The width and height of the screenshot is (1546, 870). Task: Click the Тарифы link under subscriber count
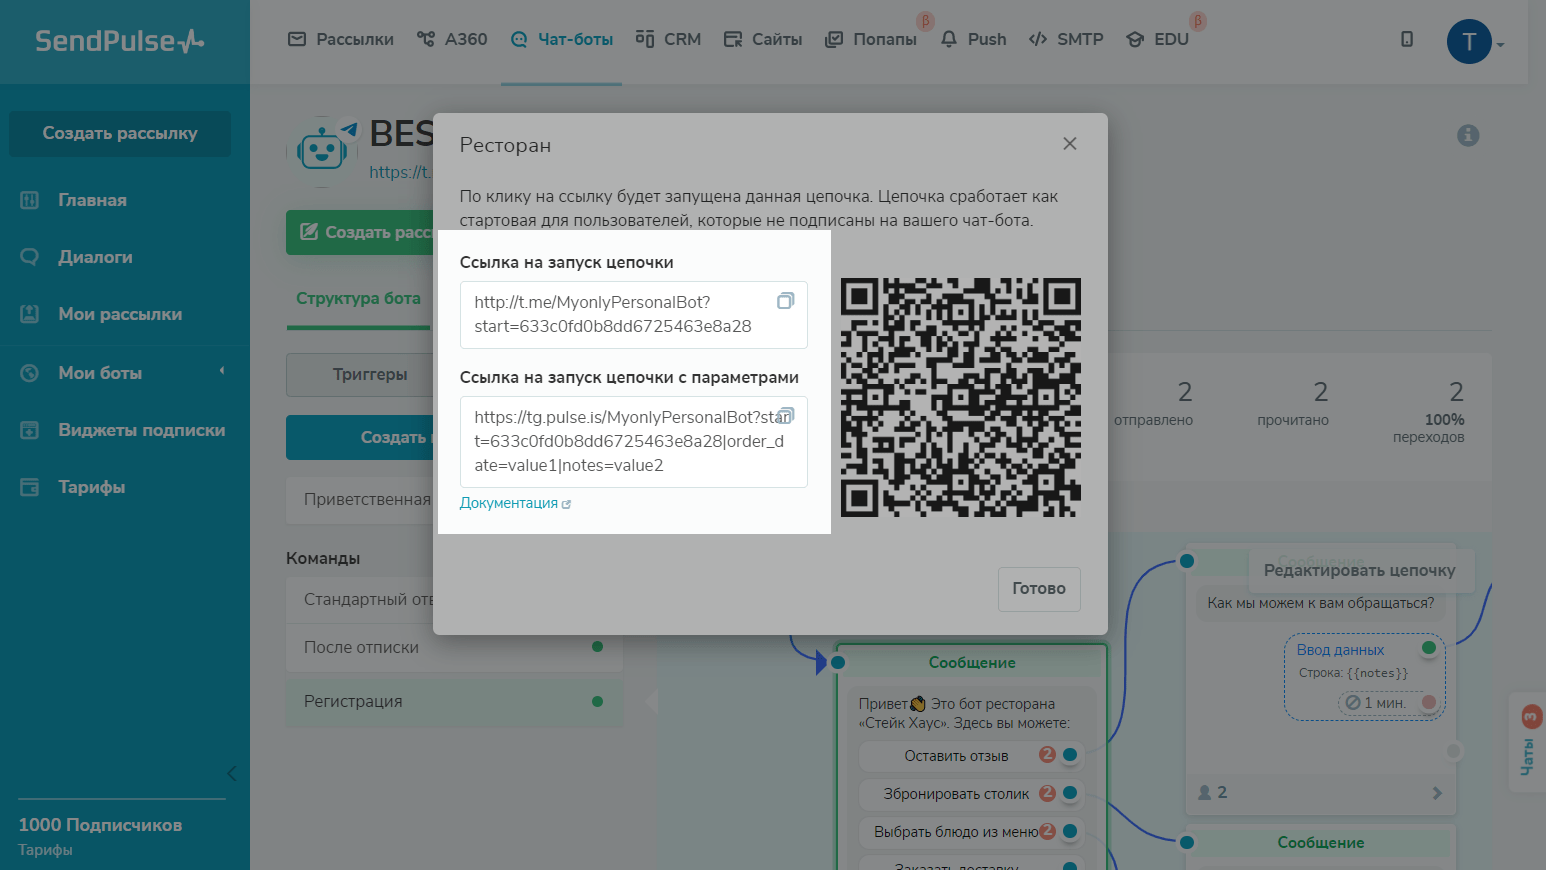click(45, 850)
